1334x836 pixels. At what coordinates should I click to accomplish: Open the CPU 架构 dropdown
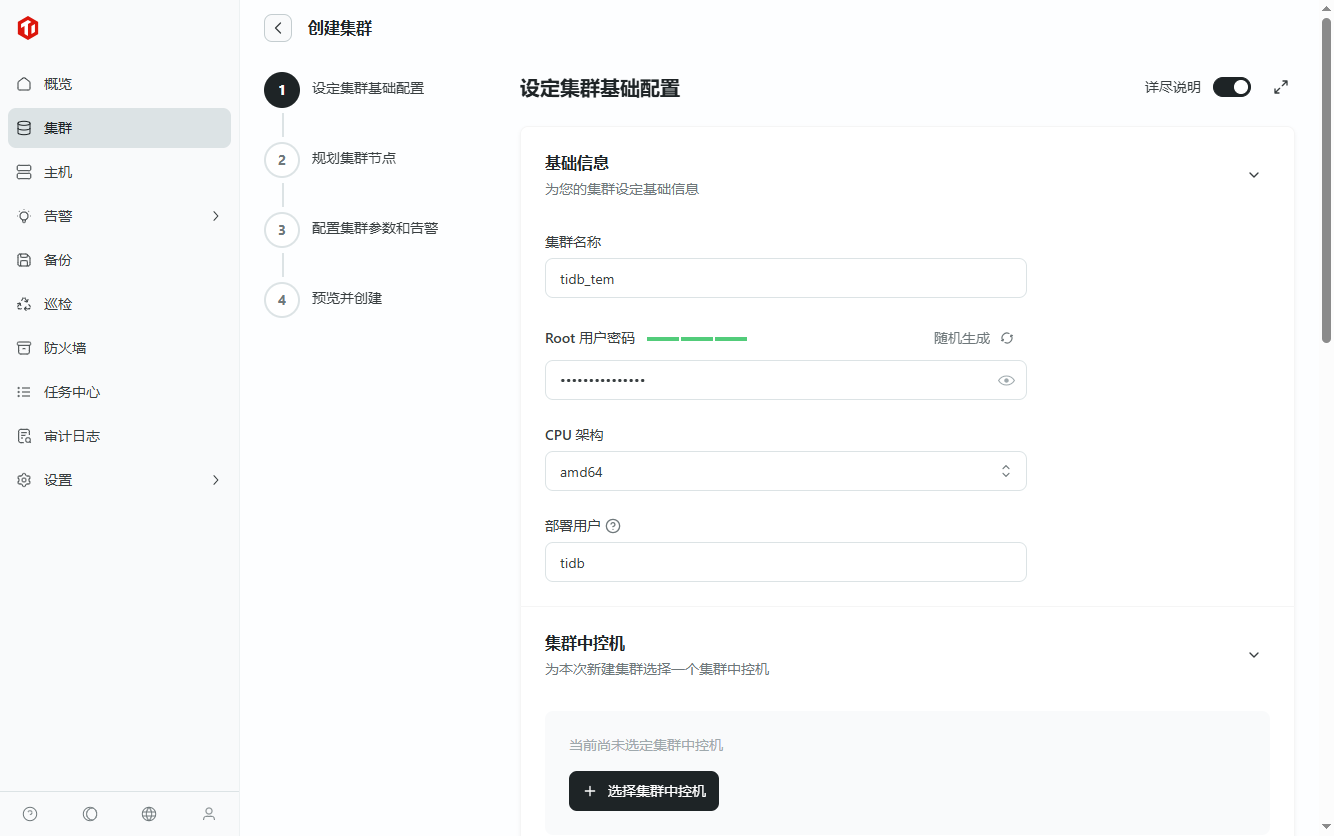pyautogui.click(x=785, y=472)
